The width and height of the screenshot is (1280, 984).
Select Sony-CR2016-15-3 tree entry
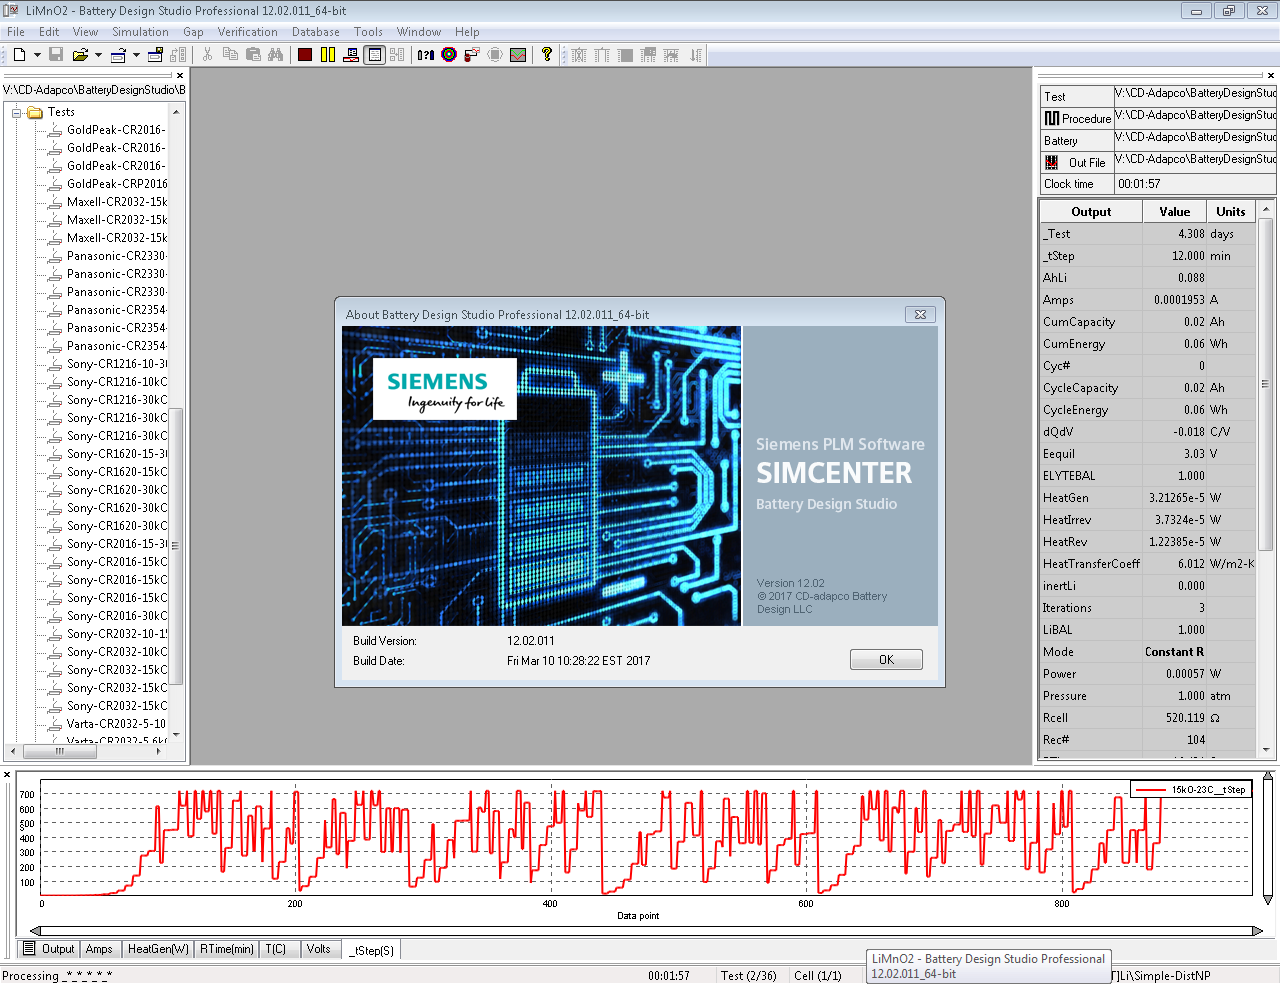(117, 544)
